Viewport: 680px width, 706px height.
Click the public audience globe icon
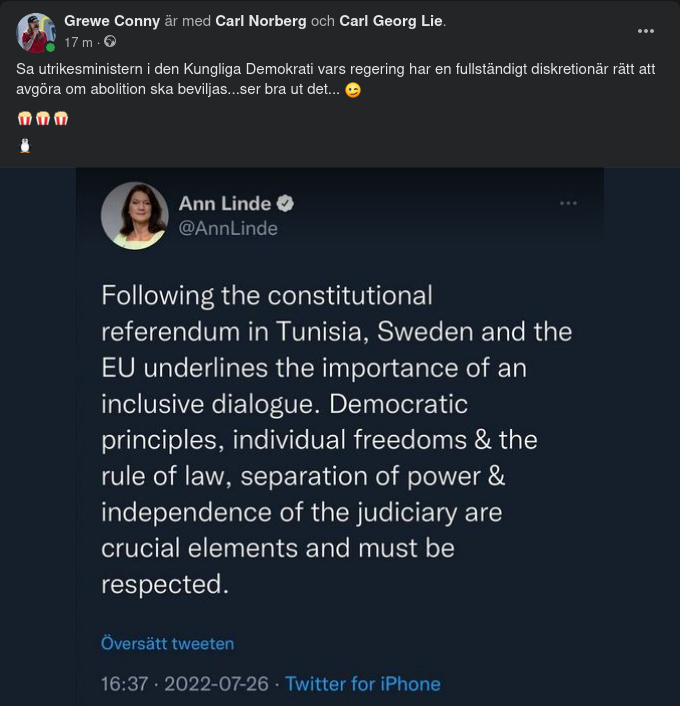110,42
